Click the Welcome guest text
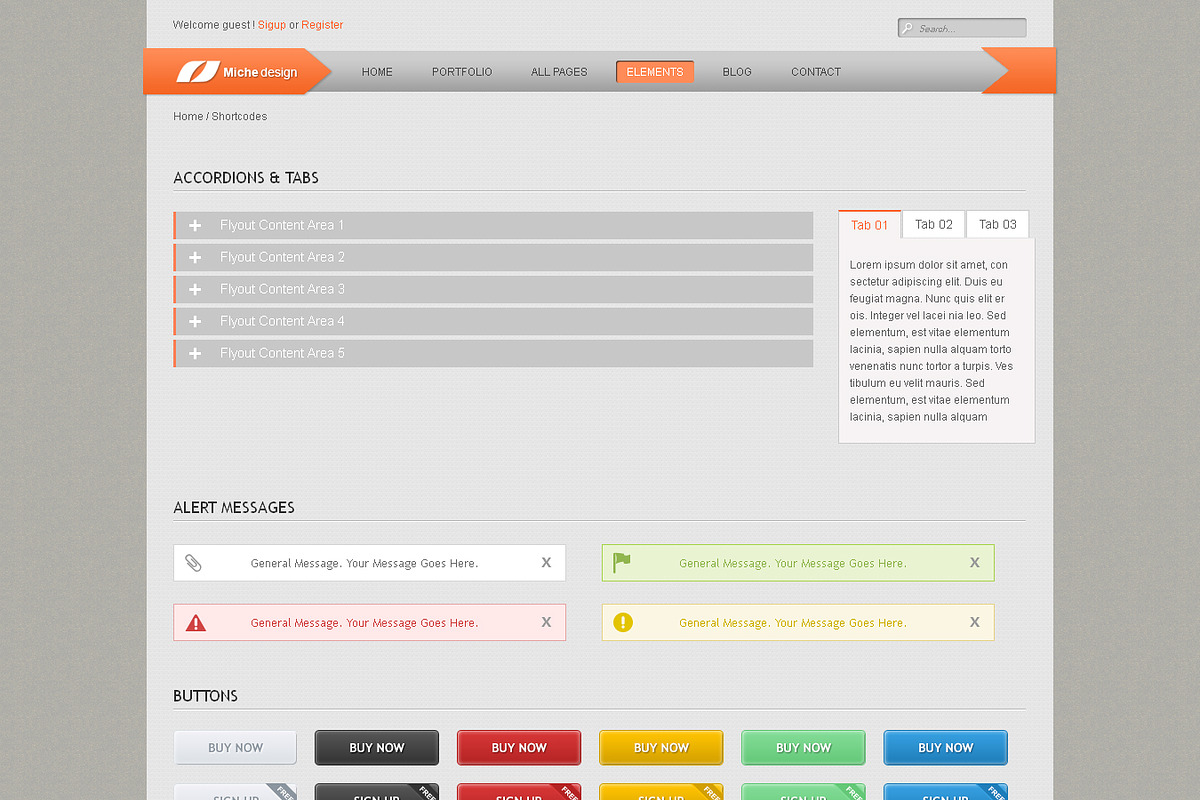 [x=213, y=25]
